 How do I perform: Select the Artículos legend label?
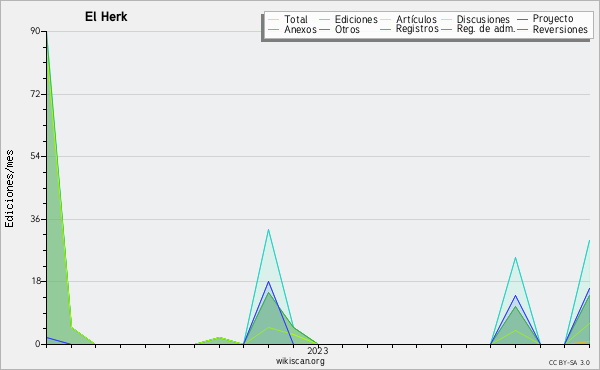pos(416,19)
